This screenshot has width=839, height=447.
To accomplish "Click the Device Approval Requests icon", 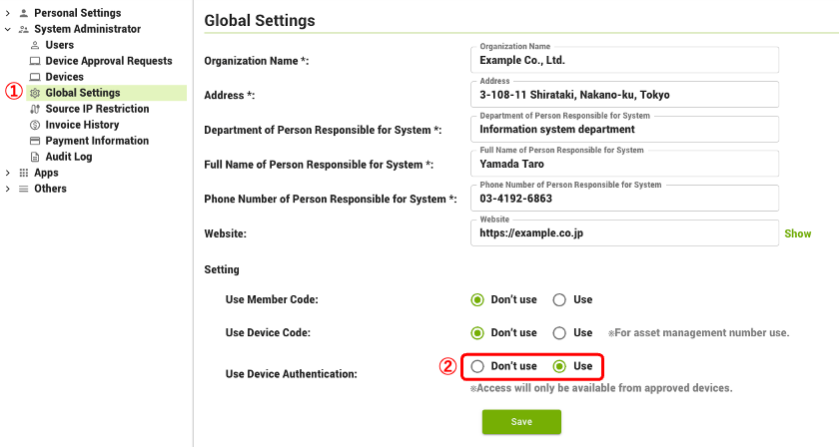I will [x=35, y=61].
